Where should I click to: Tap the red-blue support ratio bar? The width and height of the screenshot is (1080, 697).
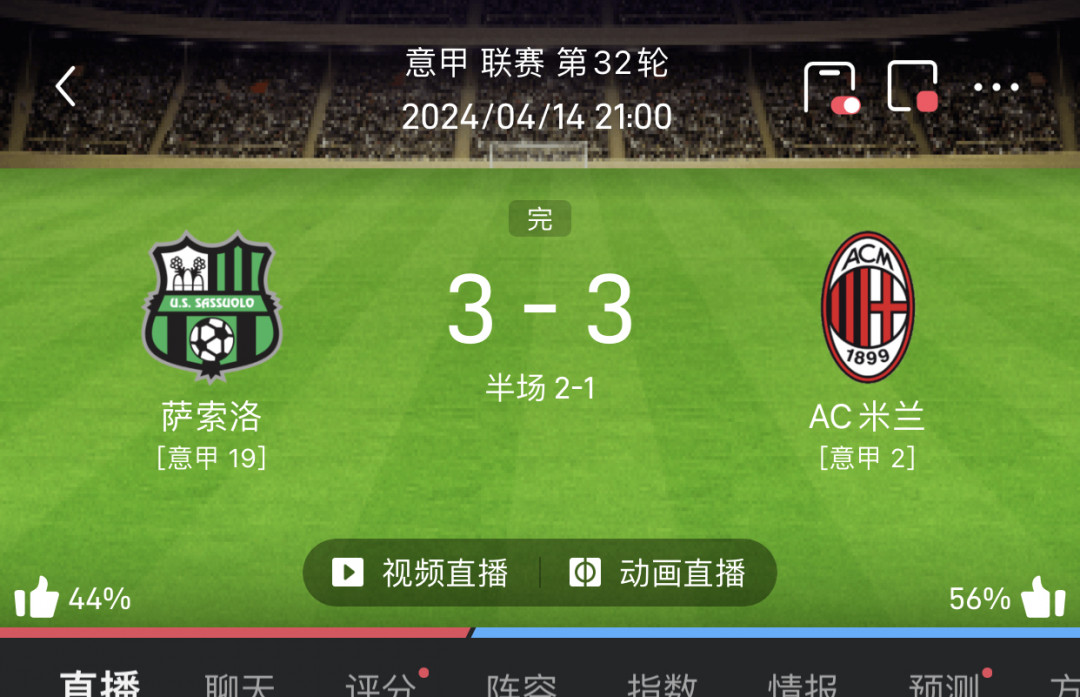coord(540,632)
